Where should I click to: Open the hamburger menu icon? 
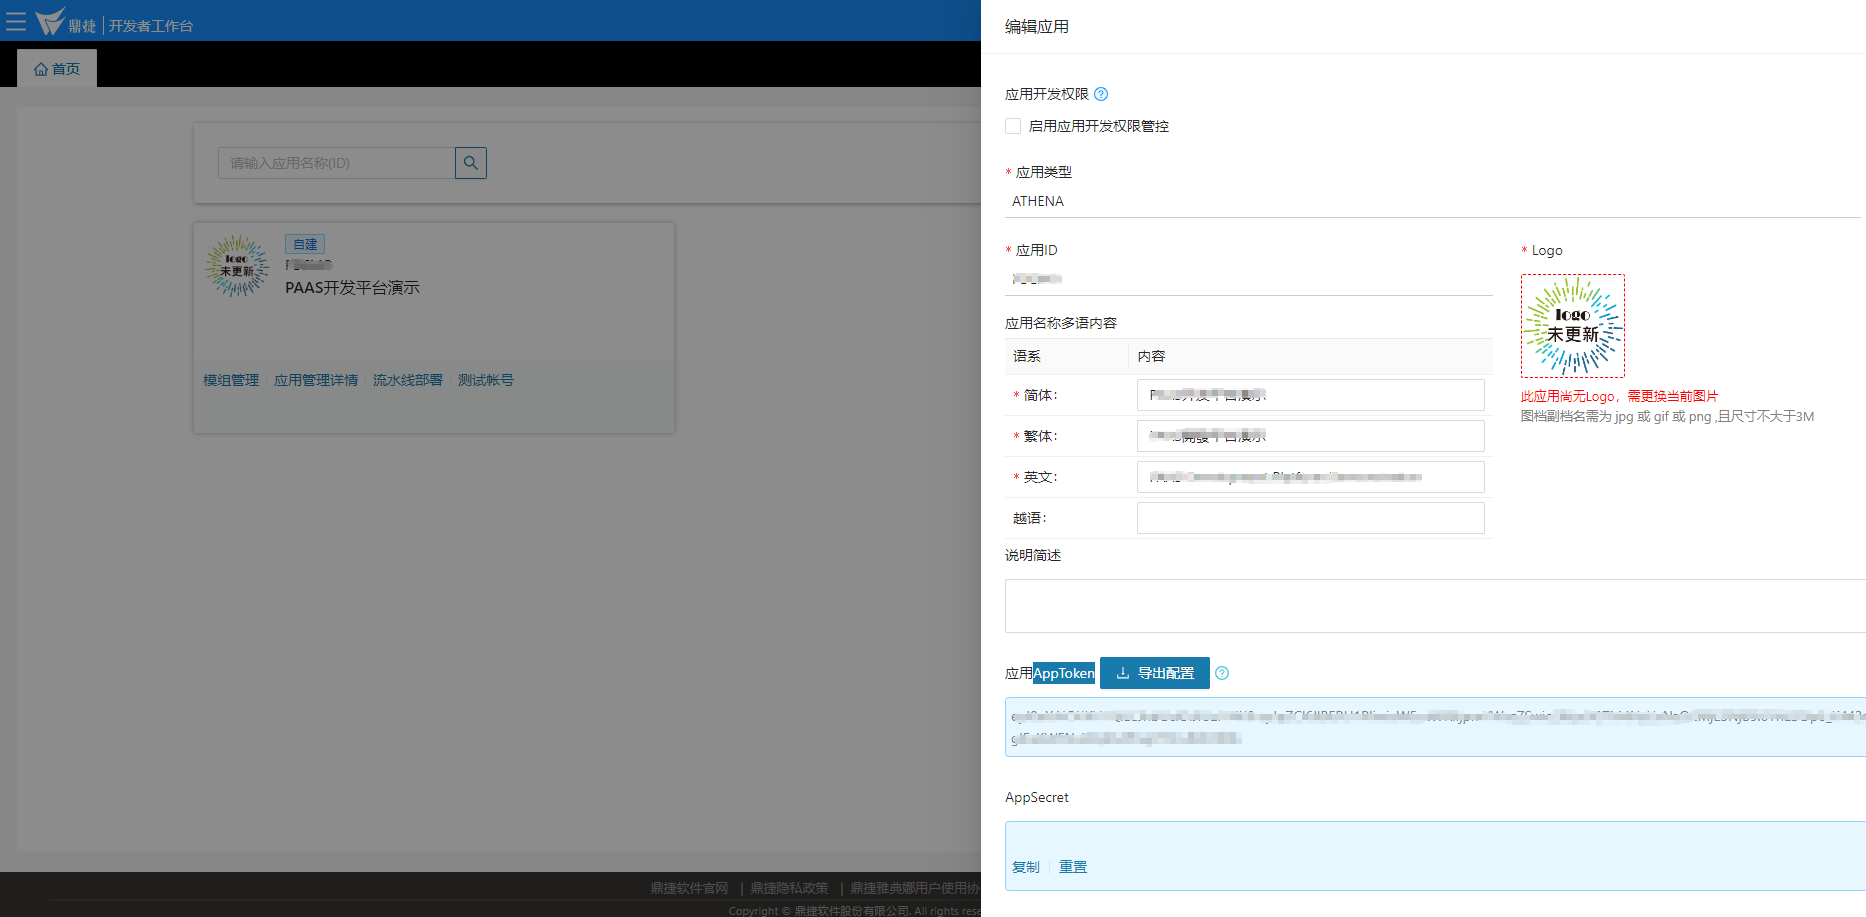(16, 21)
